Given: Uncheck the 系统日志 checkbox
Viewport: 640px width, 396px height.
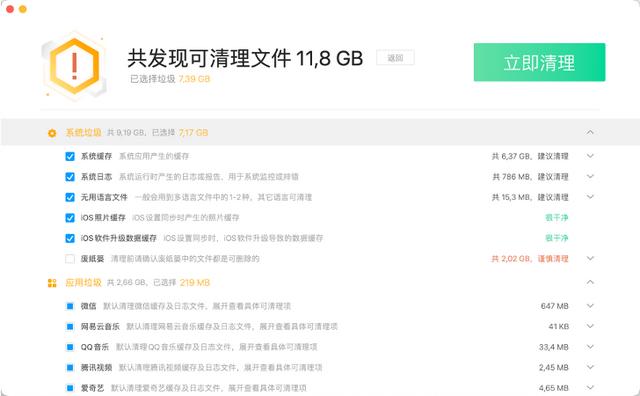Looking at the screenshot, I should (70, 177).
